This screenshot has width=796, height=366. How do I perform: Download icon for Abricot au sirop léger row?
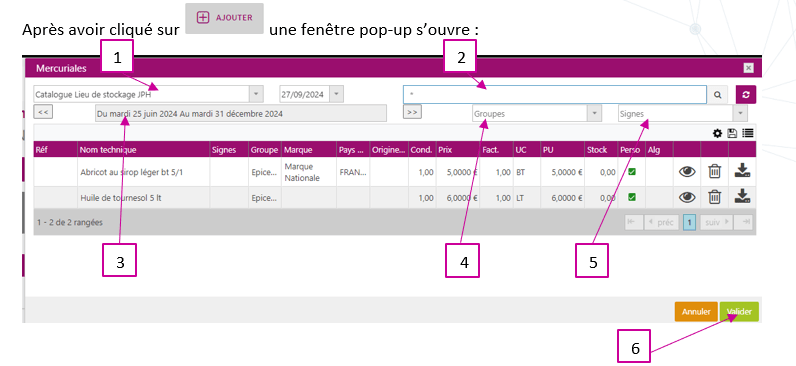point(742,172)
